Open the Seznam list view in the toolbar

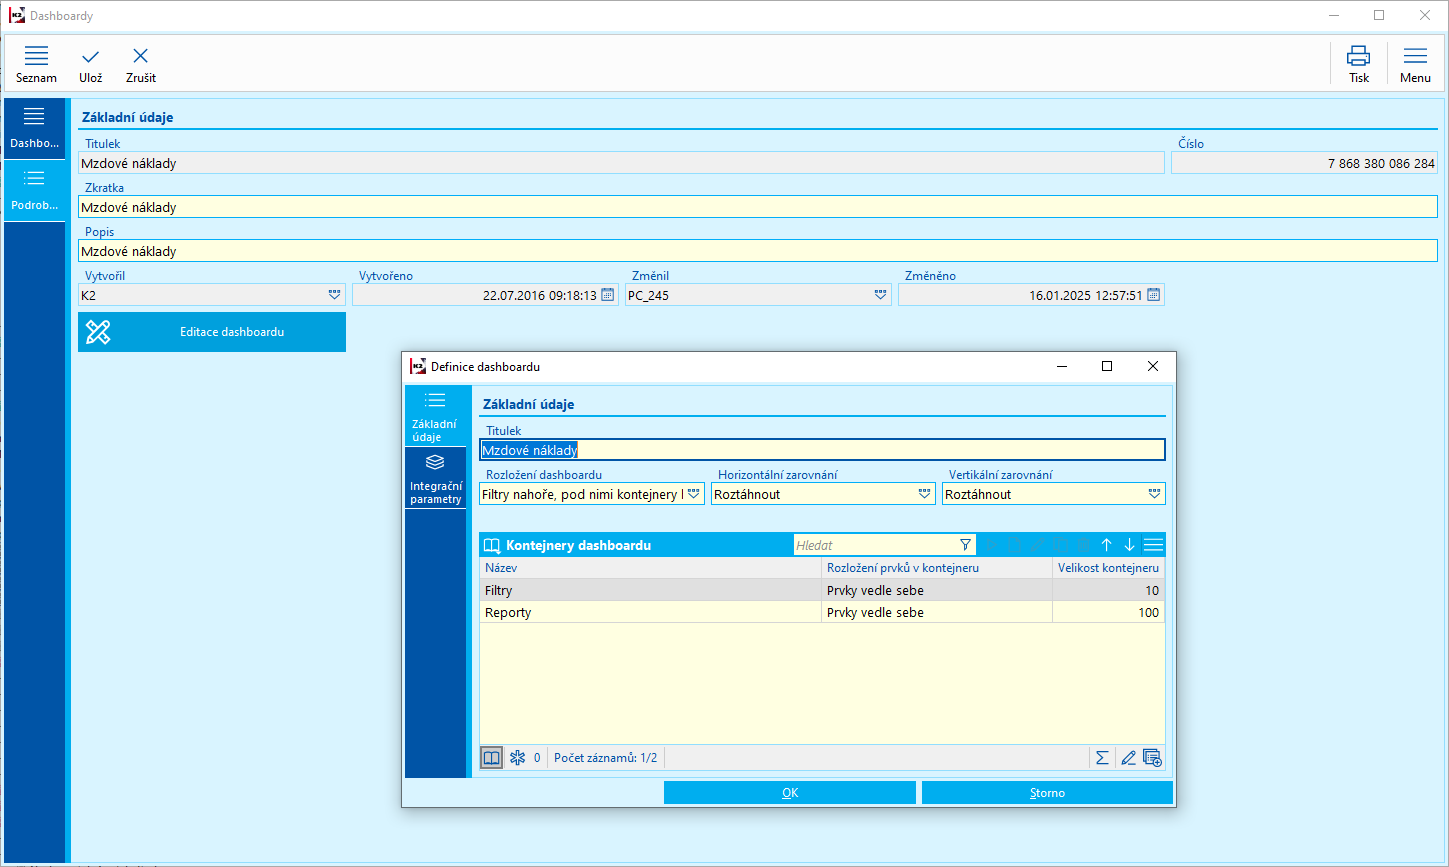pos(36,64)
